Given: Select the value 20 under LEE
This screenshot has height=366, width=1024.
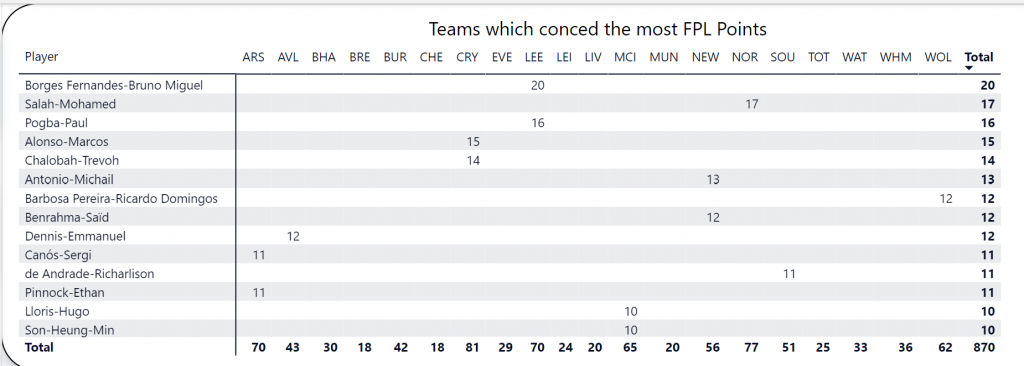Looking at the screenshot, I should pos(537,85).
